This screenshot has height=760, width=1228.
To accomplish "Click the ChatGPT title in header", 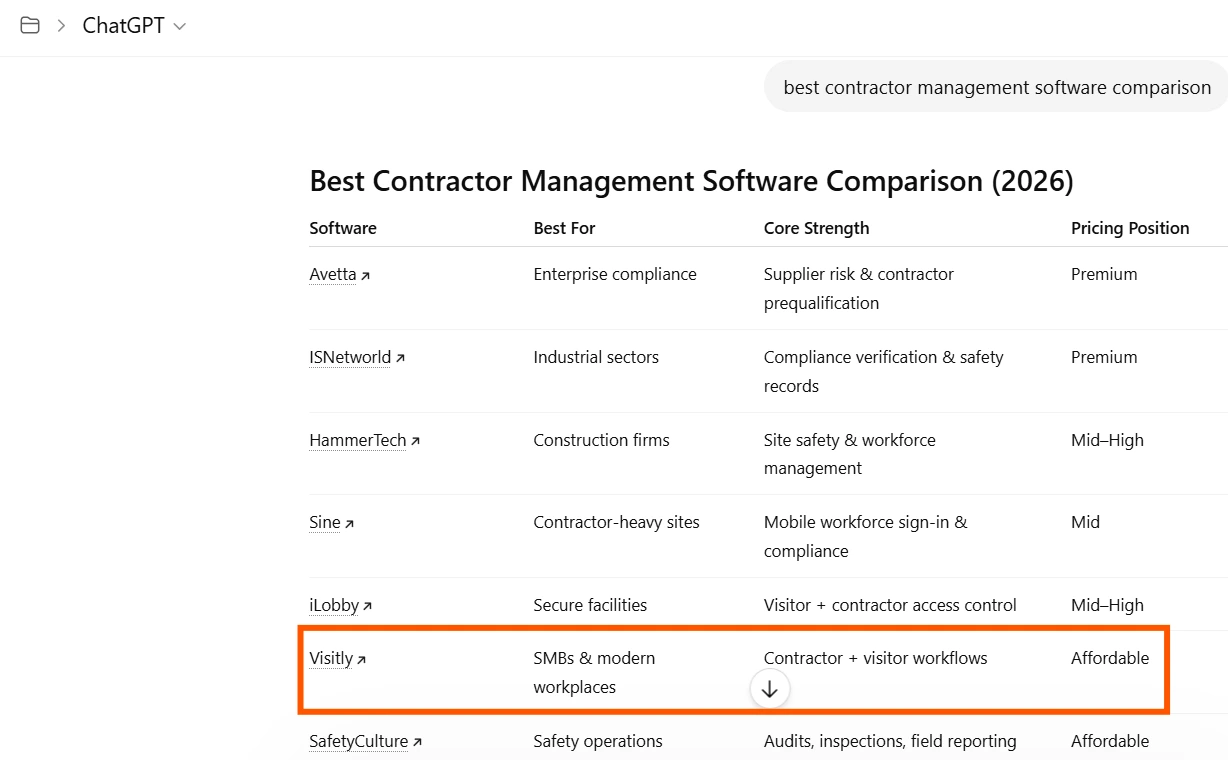I will pyautogui.click(x=123, y=26).
